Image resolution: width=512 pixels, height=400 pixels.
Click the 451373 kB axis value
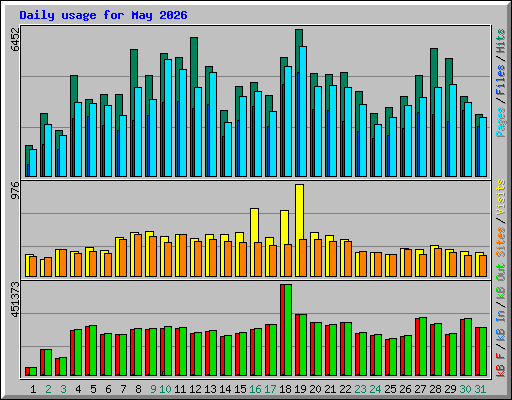(x=16, y=299)
